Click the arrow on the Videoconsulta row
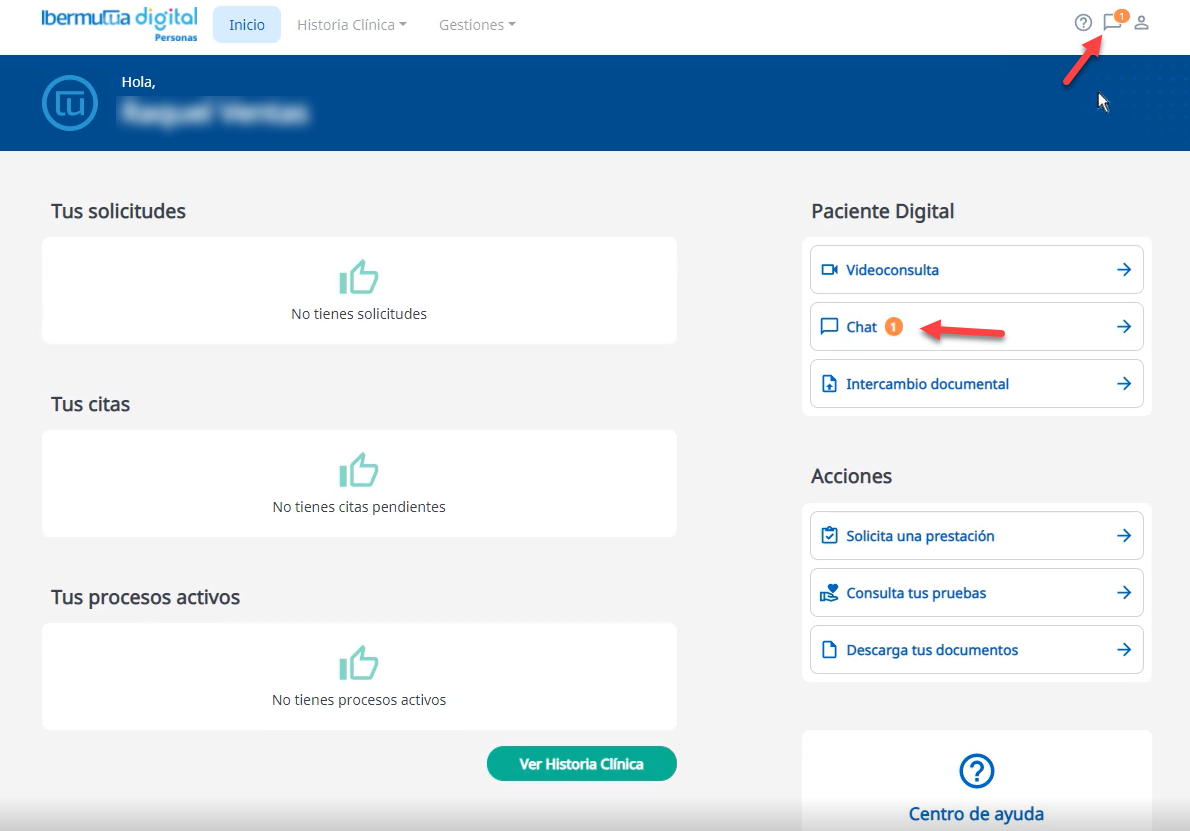Screen dimensions: 1190x831 [1124, 270]
